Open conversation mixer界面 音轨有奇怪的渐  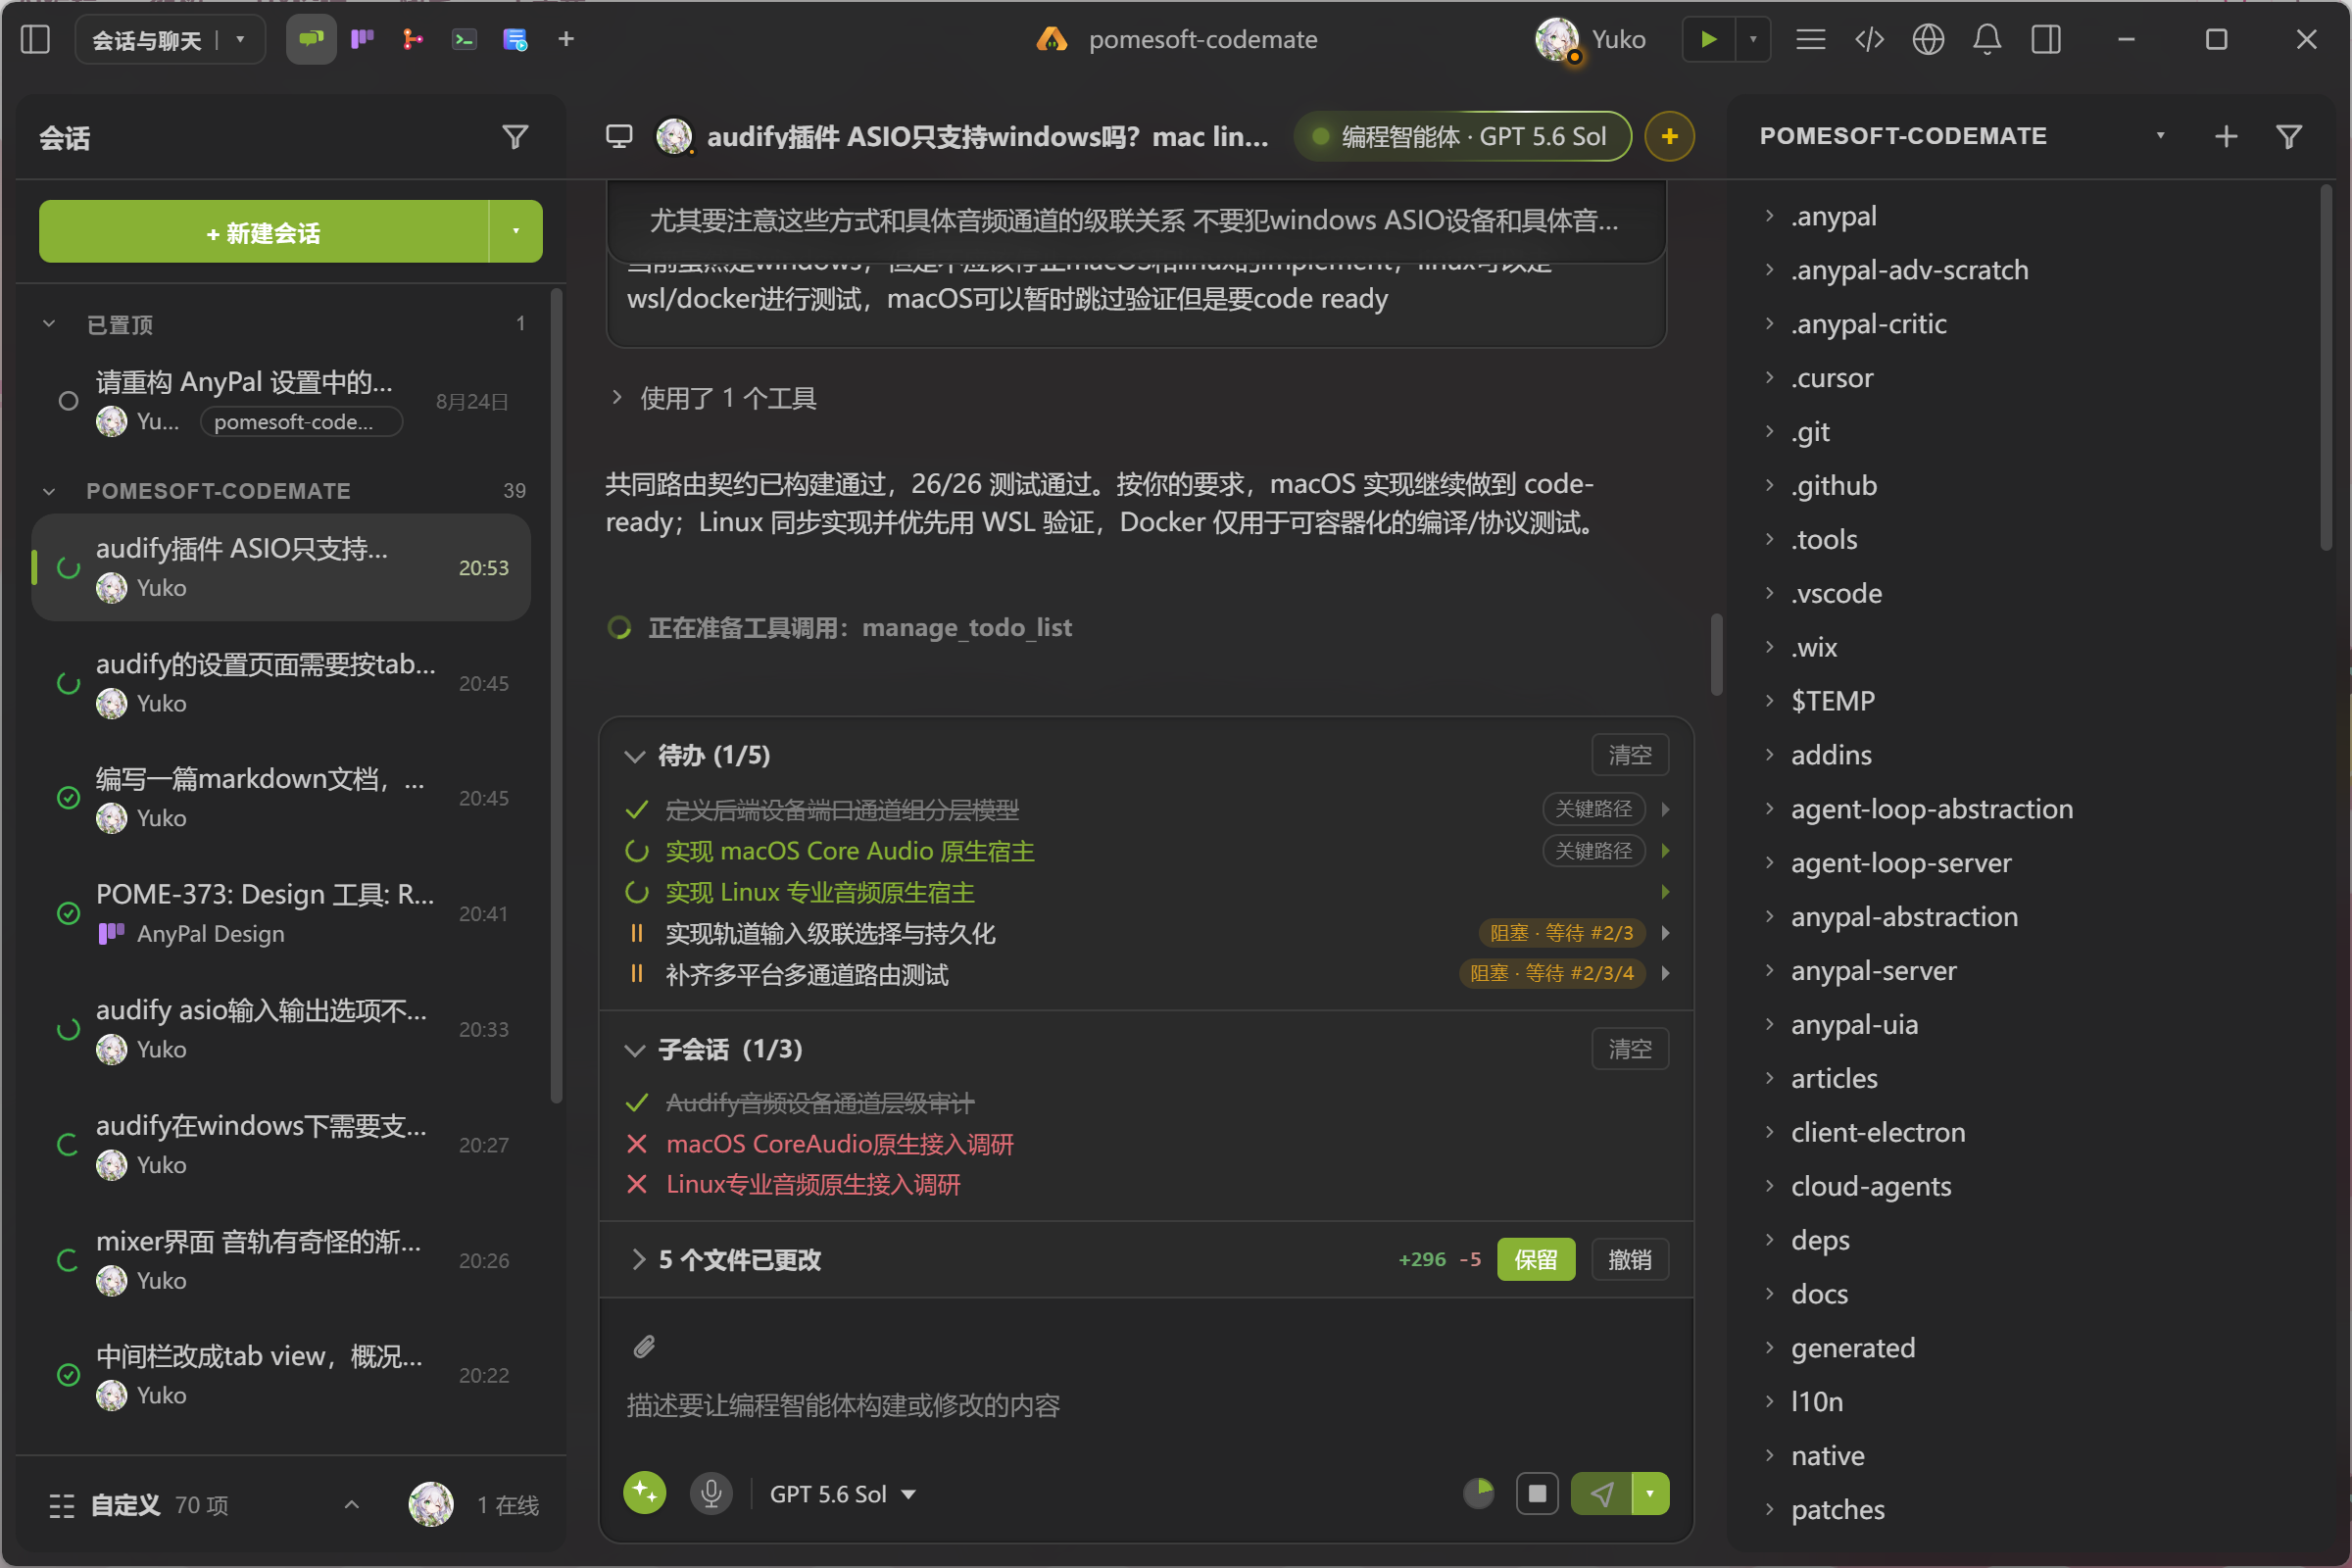point(280,1260)
